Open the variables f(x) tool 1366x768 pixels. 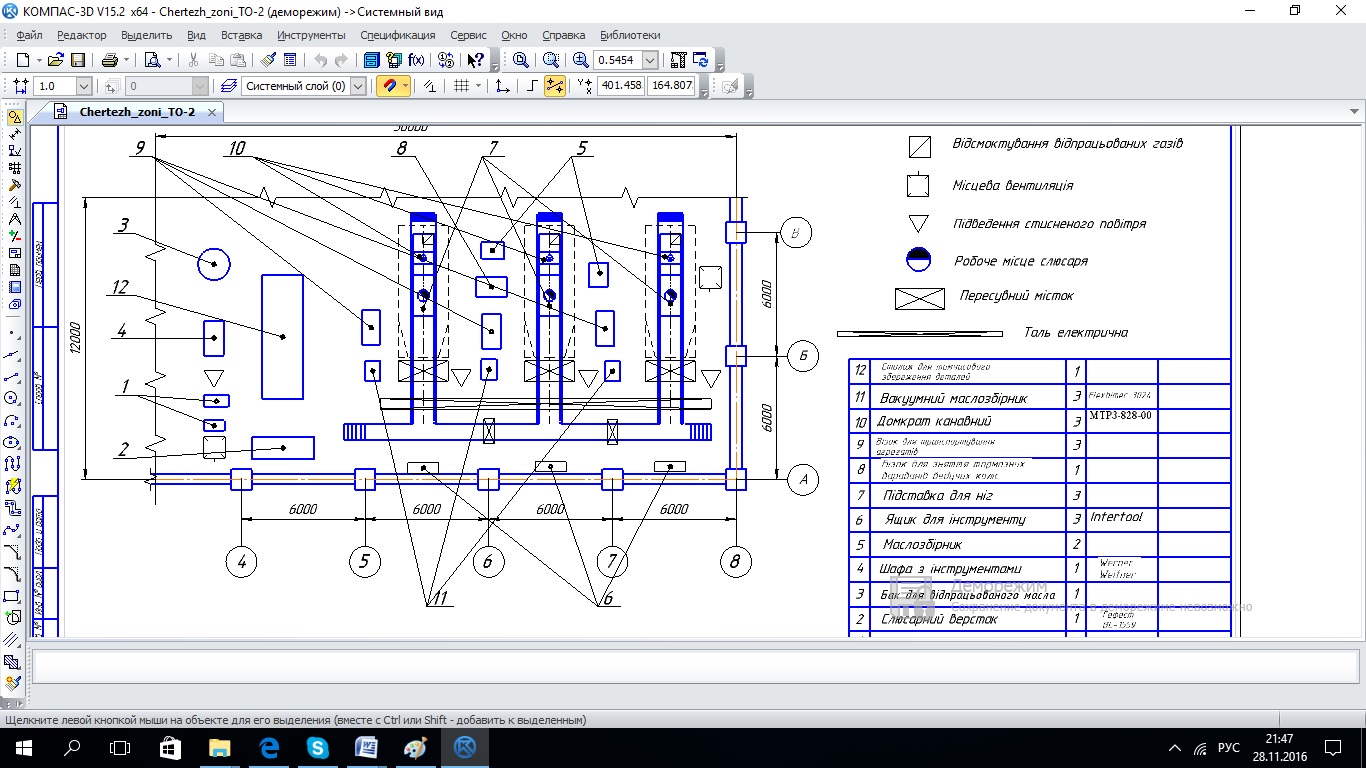pyautogui.click(x=416, y=60)
